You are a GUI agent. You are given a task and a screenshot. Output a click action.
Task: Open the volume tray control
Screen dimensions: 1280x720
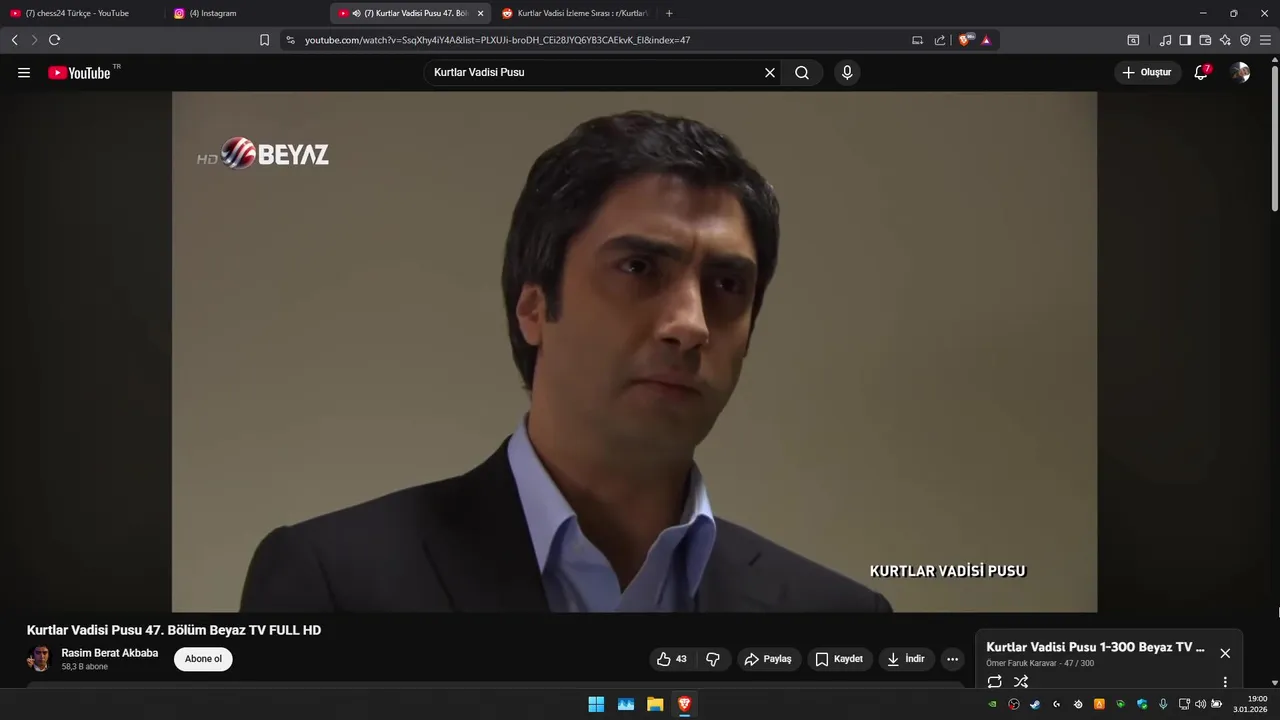point(1200,704)
